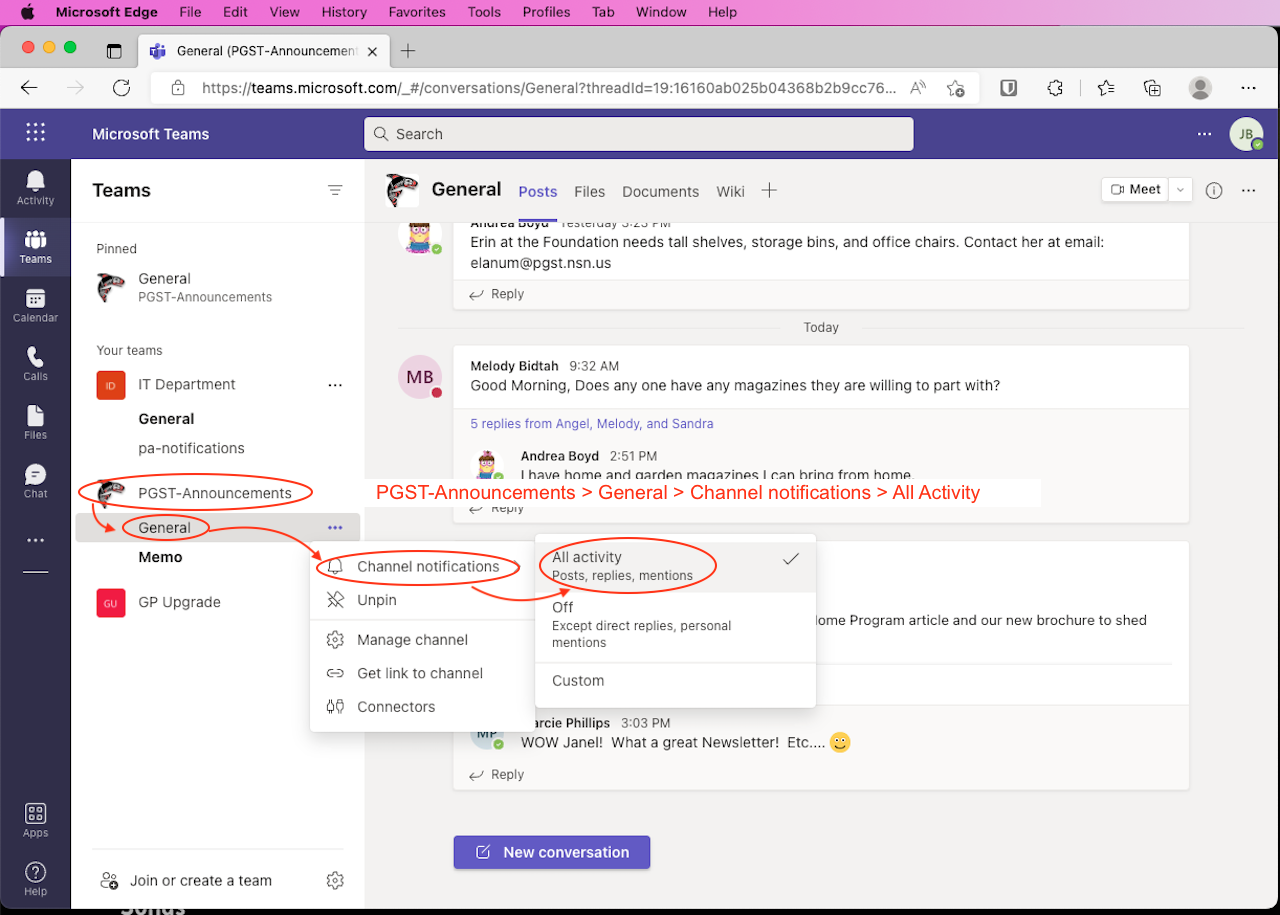Reply under Marcie Phillips message
Viewport: 1280px width, 915px height.
pos(497,774)
